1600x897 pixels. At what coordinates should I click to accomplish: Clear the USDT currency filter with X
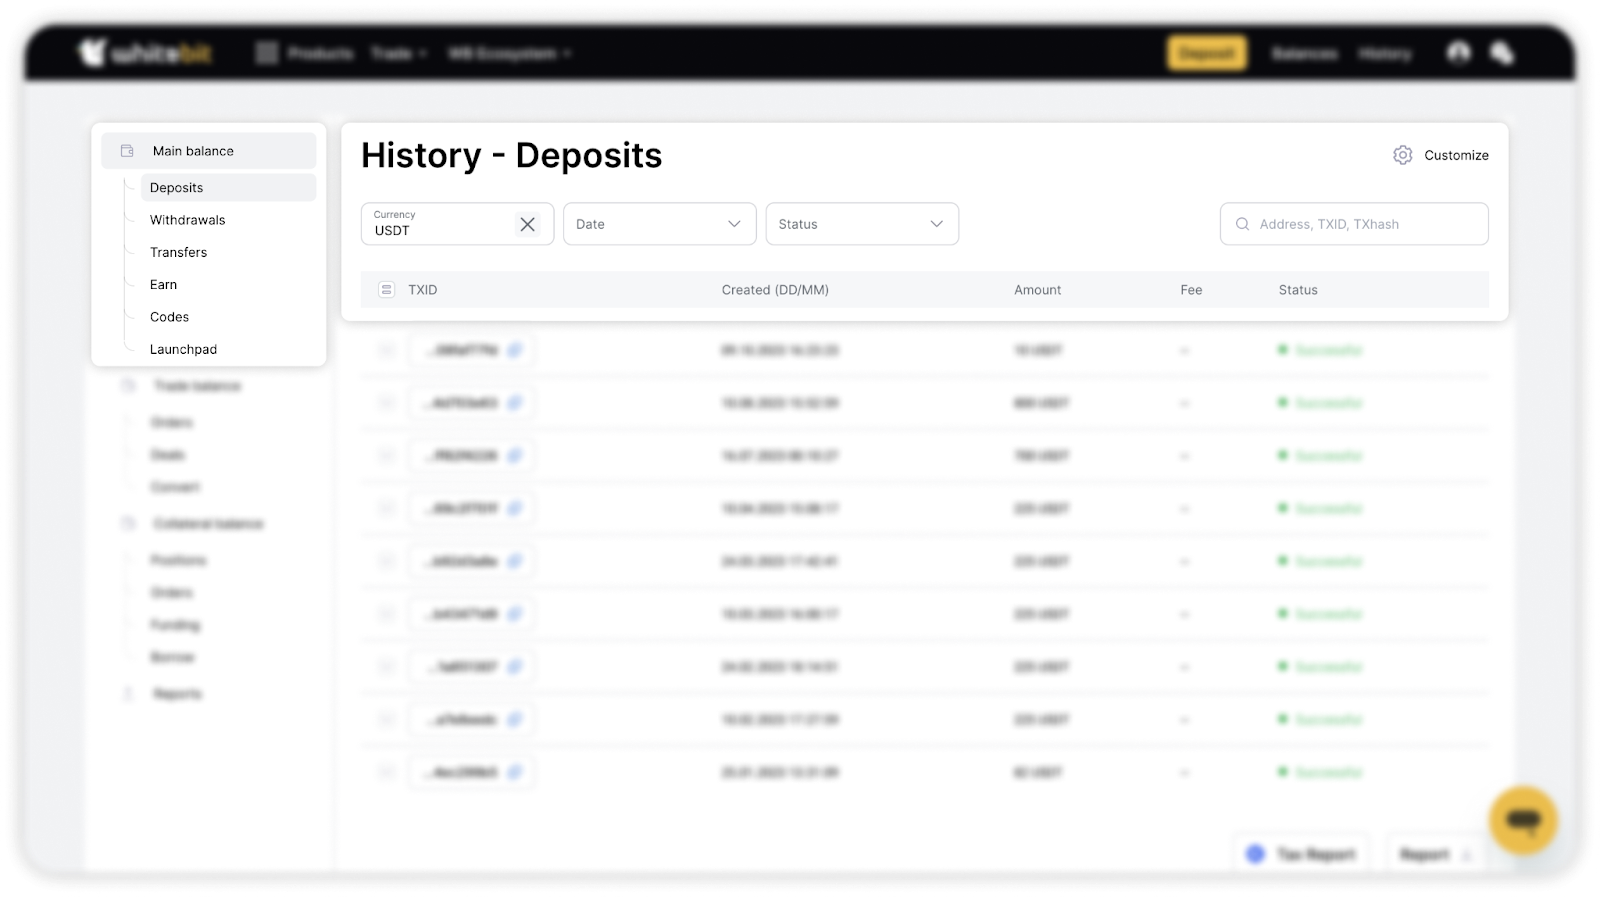[527, 224]
